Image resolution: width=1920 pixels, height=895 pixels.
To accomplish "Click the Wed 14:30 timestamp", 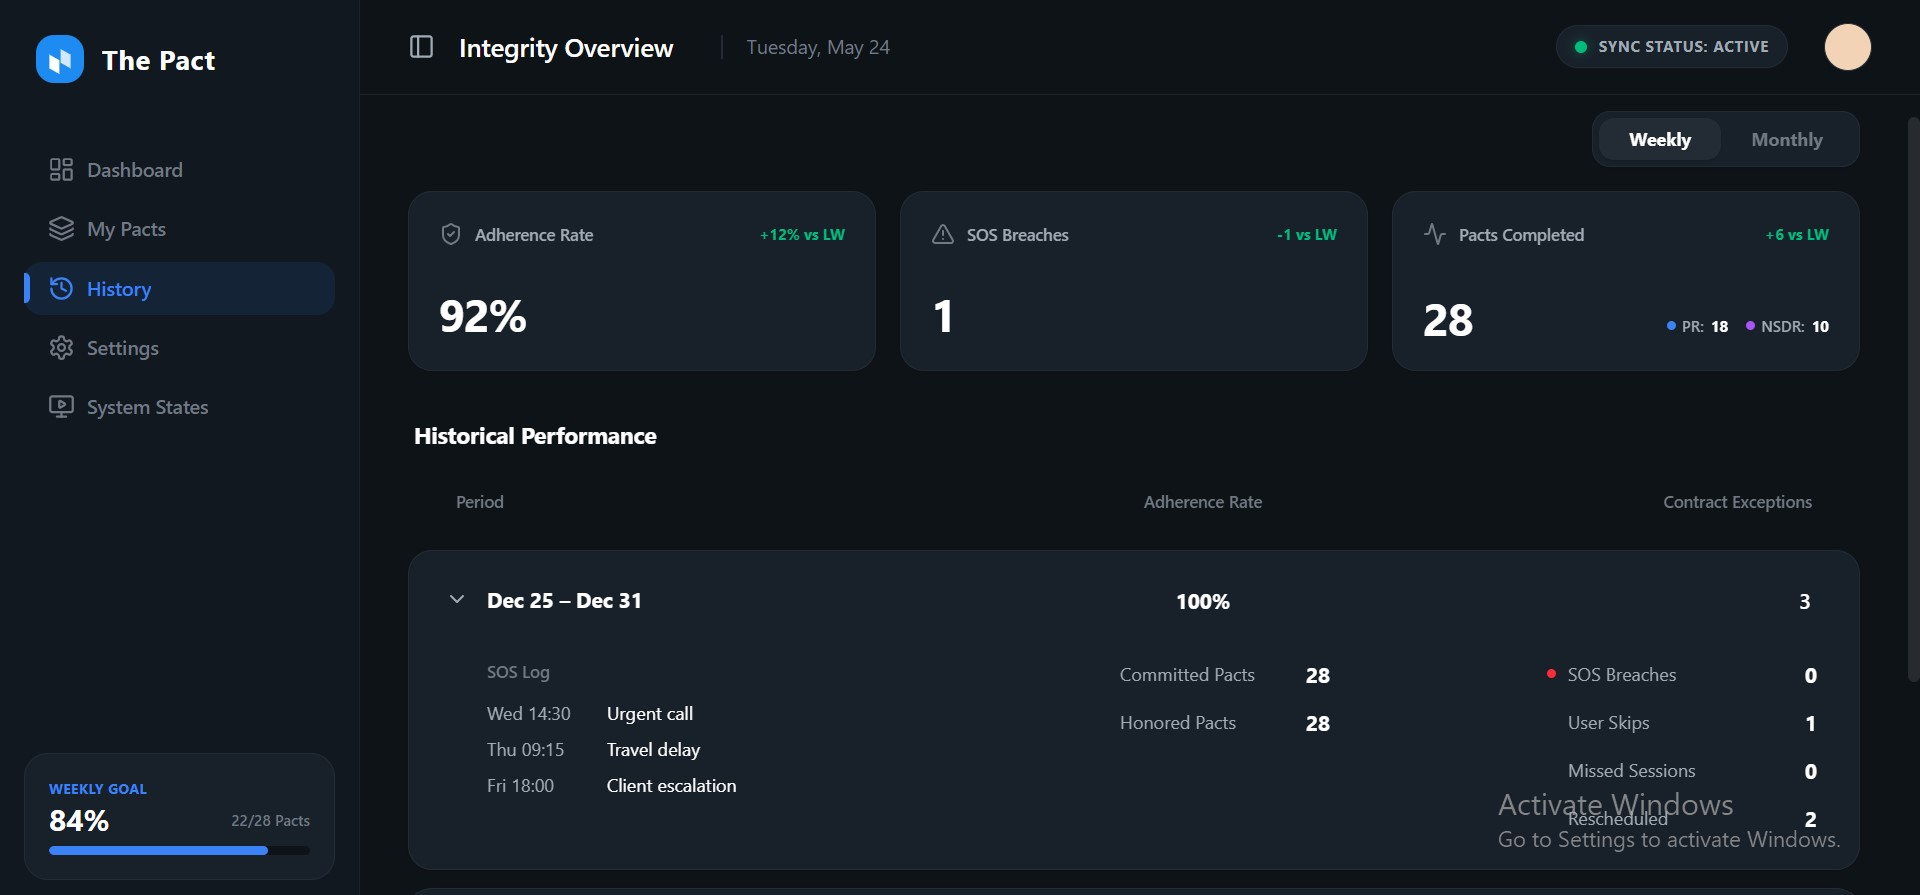I will pos(529,714).
